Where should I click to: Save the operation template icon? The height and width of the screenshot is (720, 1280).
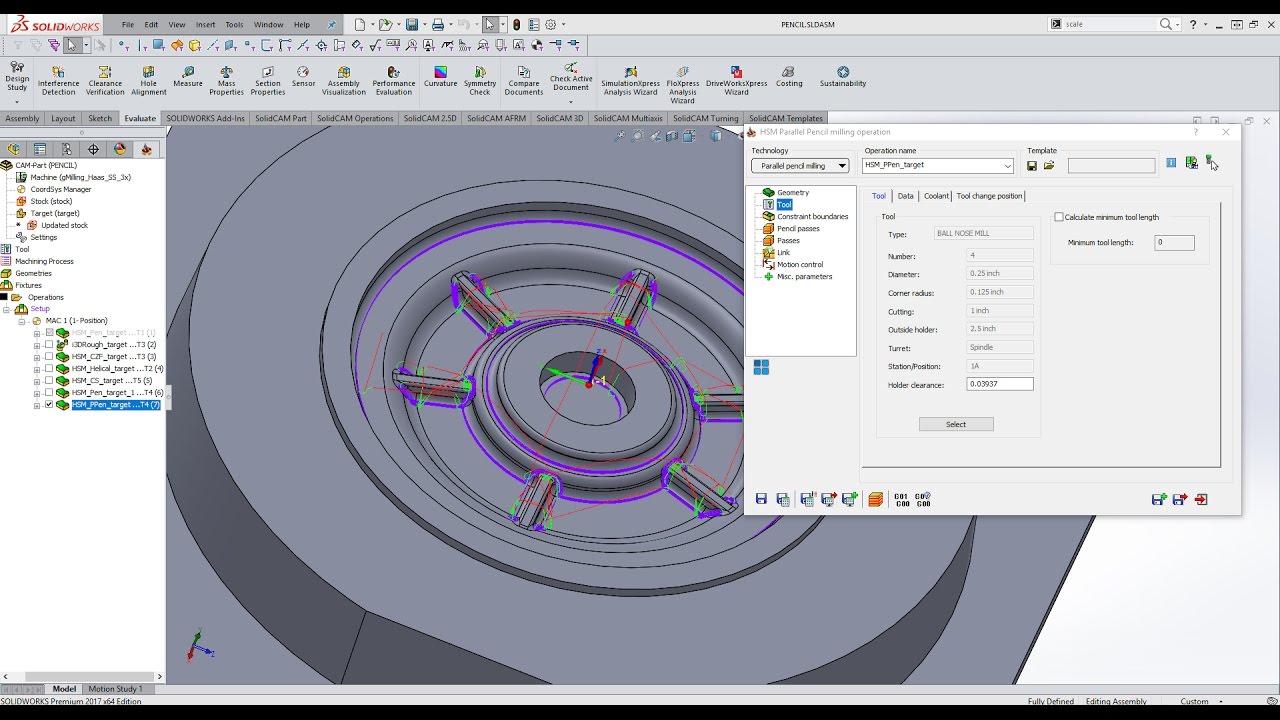(1032, 166)
